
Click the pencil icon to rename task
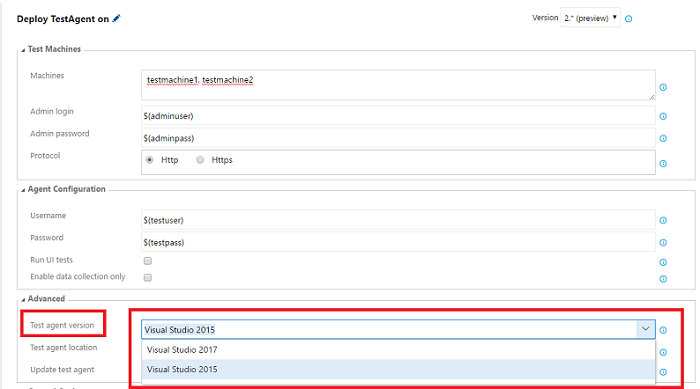point(116,18)
